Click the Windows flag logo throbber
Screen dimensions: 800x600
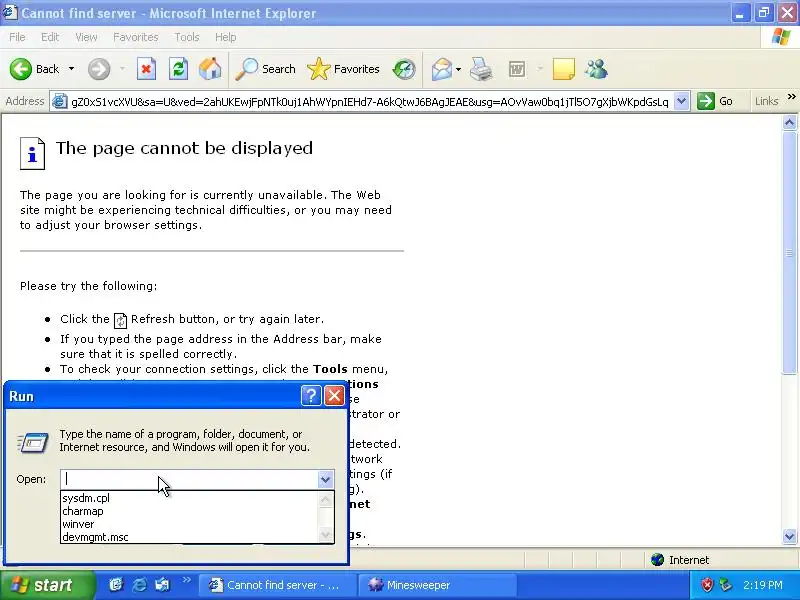(780, 37)
